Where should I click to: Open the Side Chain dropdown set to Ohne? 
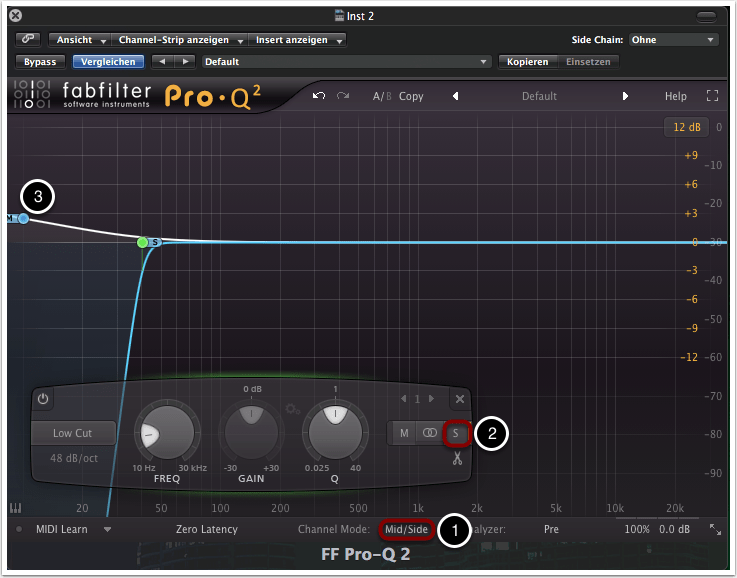[x=673, y=40]
